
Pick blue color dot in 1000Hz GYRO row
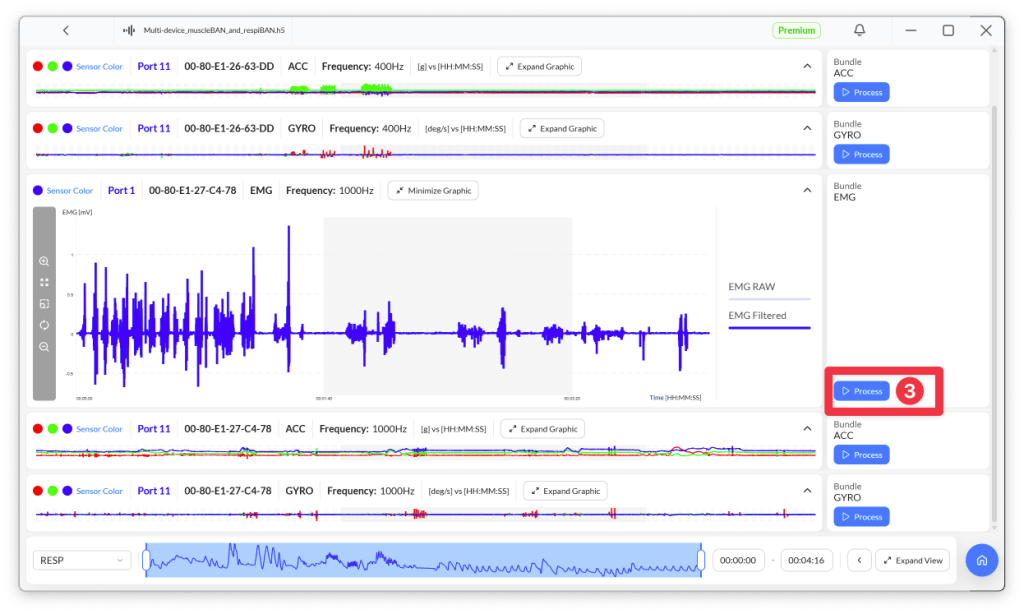(67, 491)
